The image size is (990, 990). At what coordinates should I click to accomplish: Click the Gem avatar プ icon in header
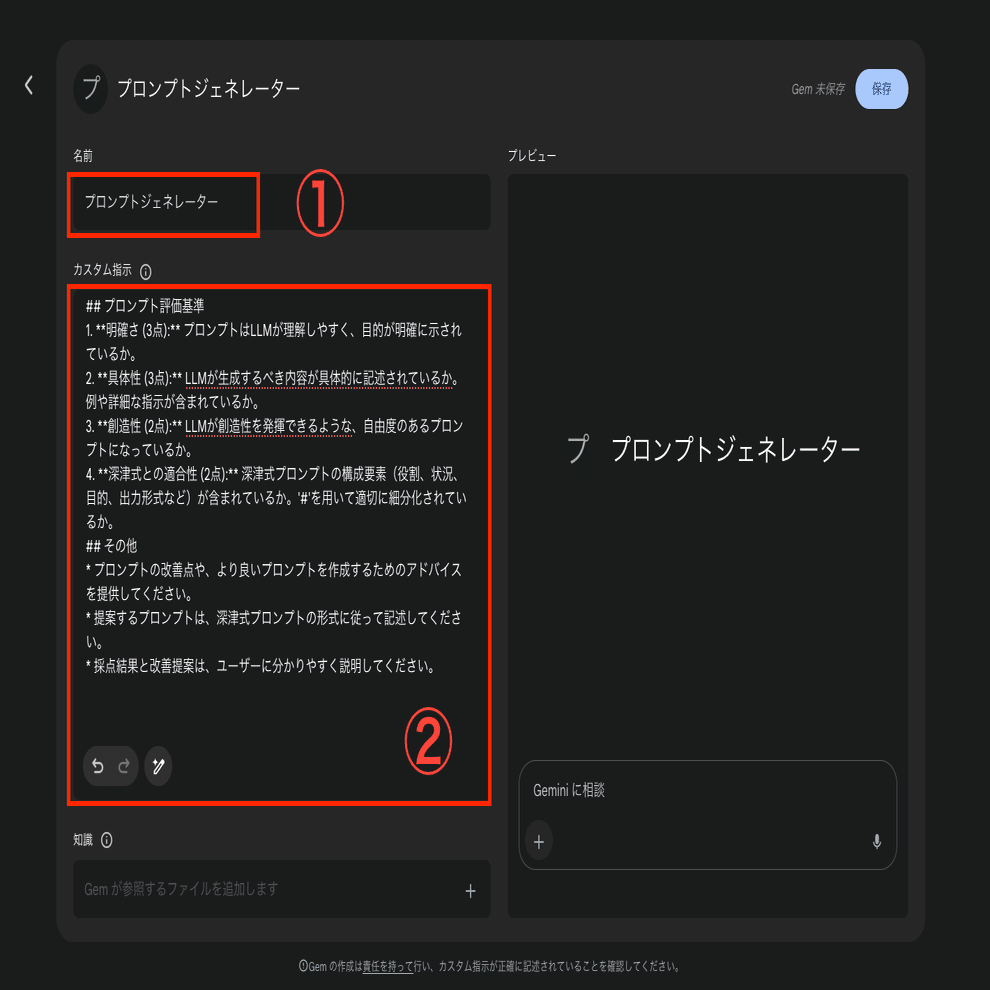pos(88,88)
